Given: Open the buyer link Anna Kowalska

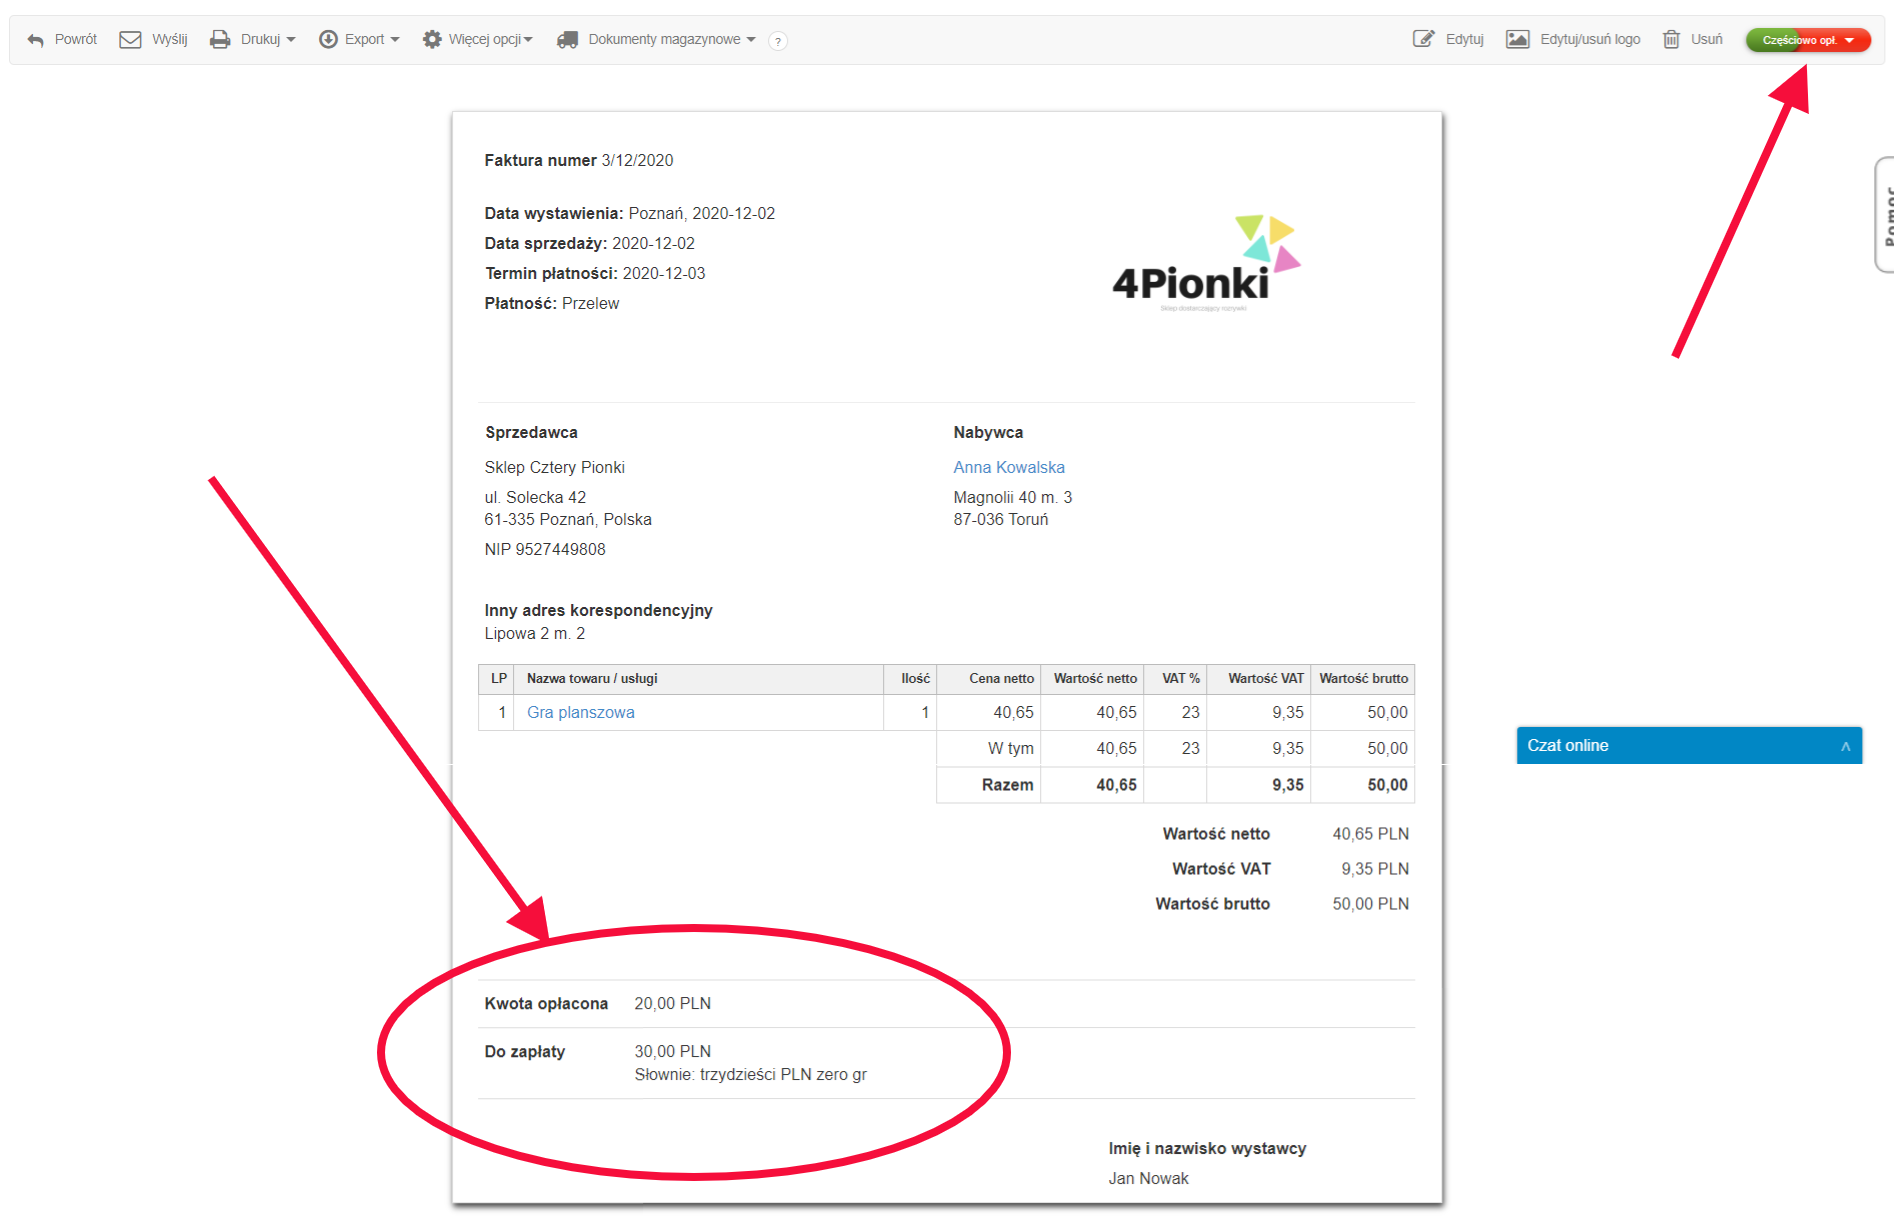Looking at the screenshot, I should click(x=1008, y=467).
